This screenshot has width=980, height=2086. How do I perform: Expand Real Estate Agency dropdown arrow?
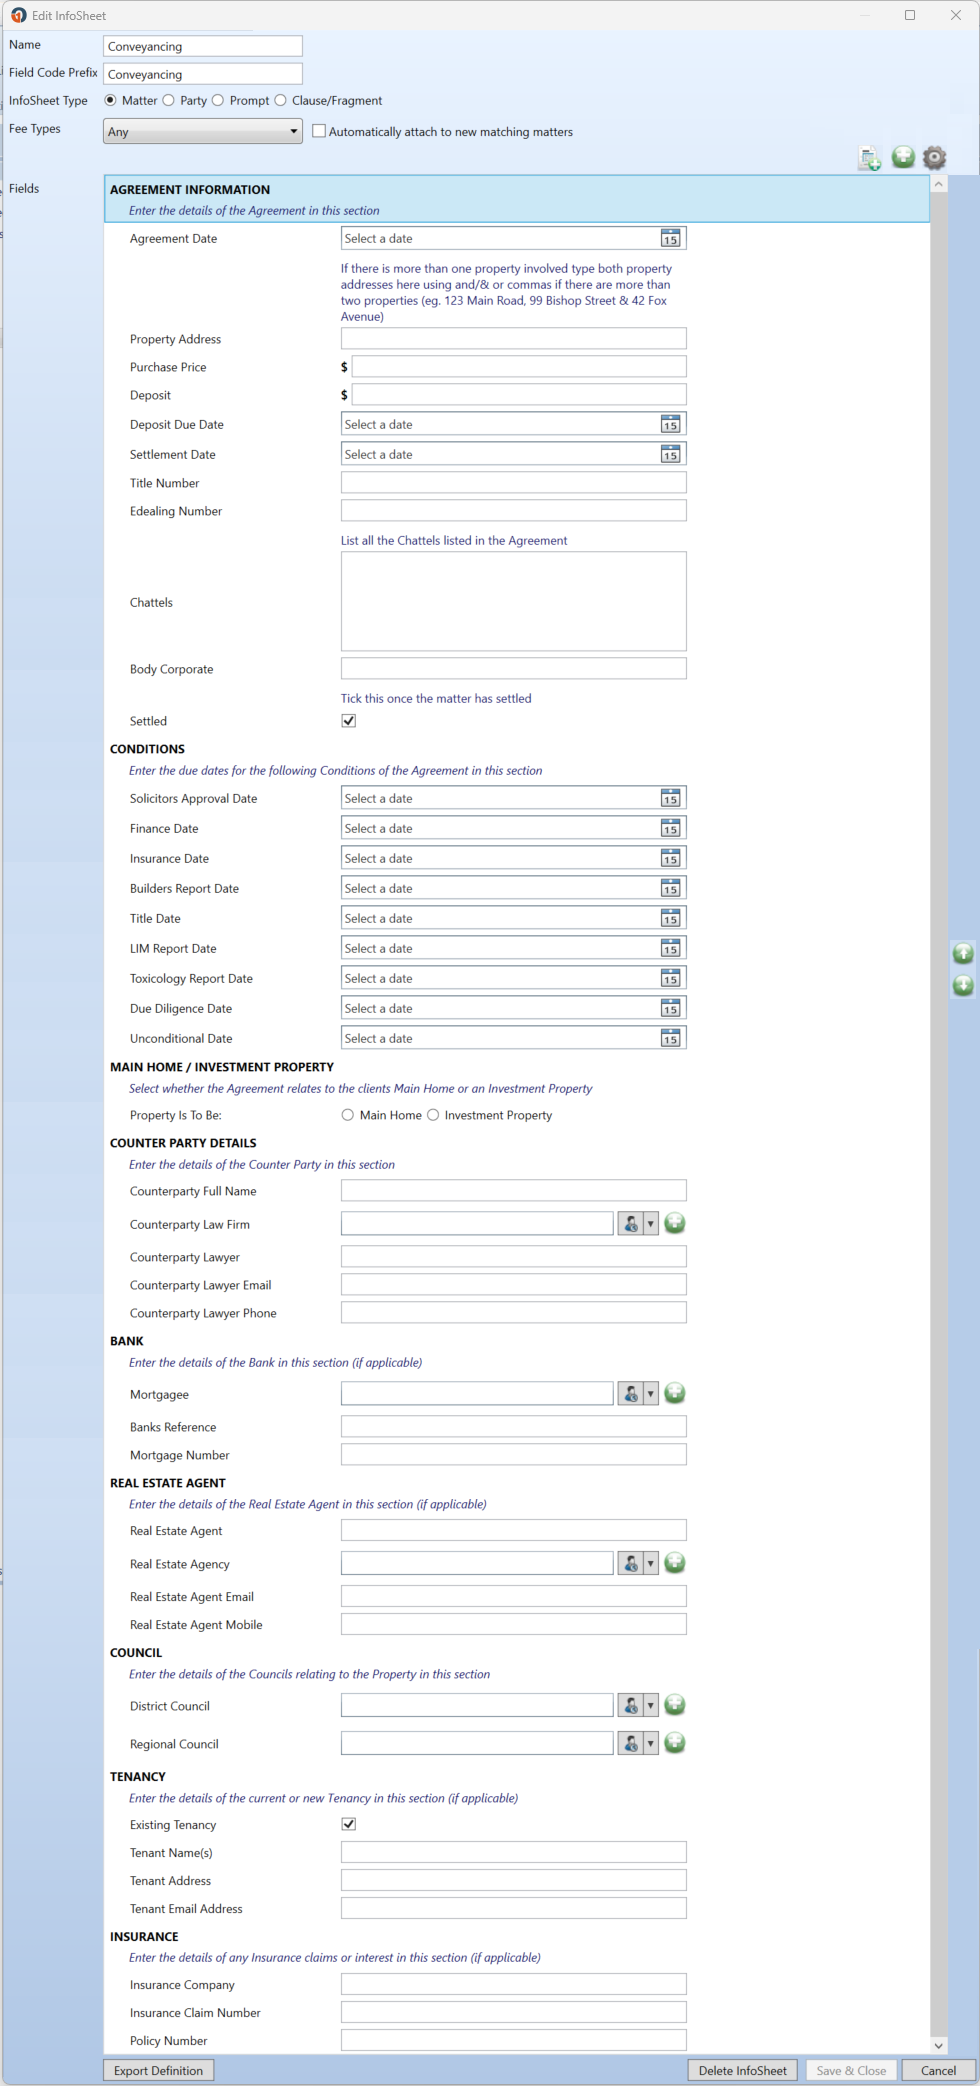650,1564
